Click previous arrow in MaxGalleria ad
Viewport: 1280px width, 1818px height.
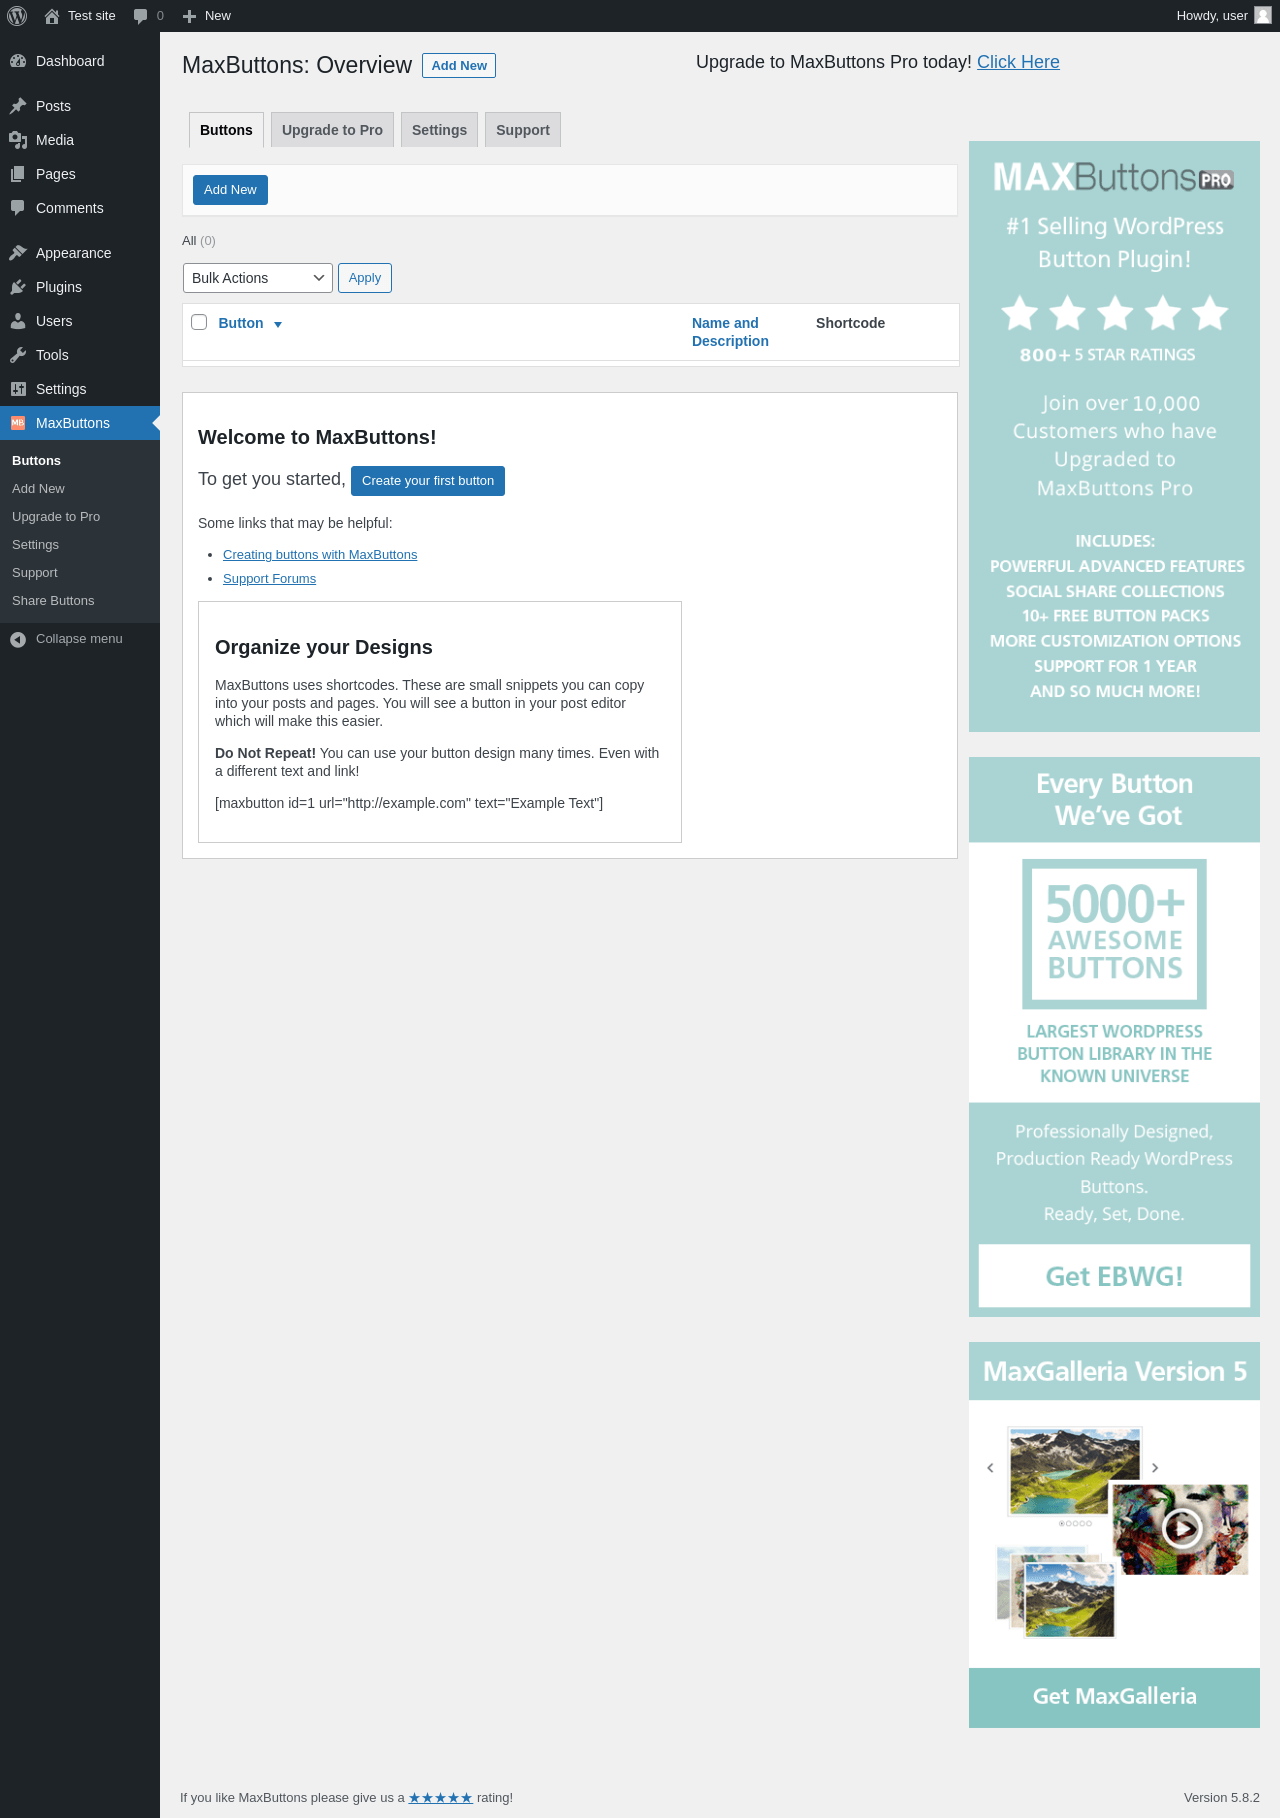(990, 1468)
